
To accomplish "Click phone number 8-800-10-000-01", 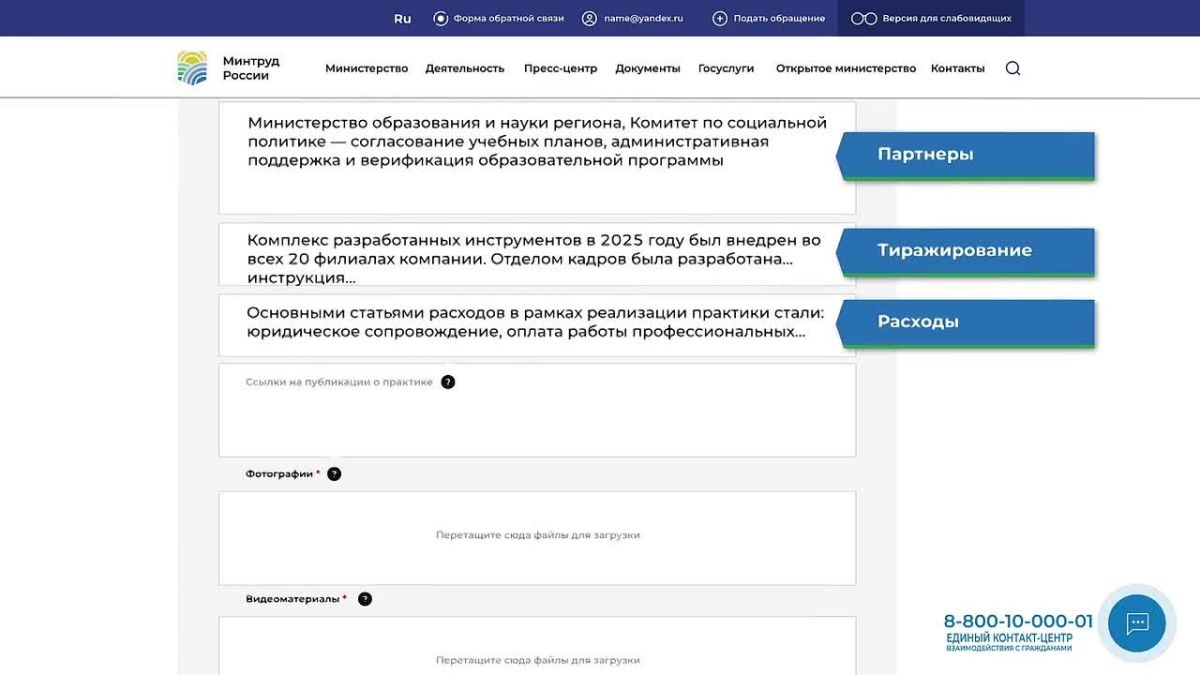I will [1018, 621].
